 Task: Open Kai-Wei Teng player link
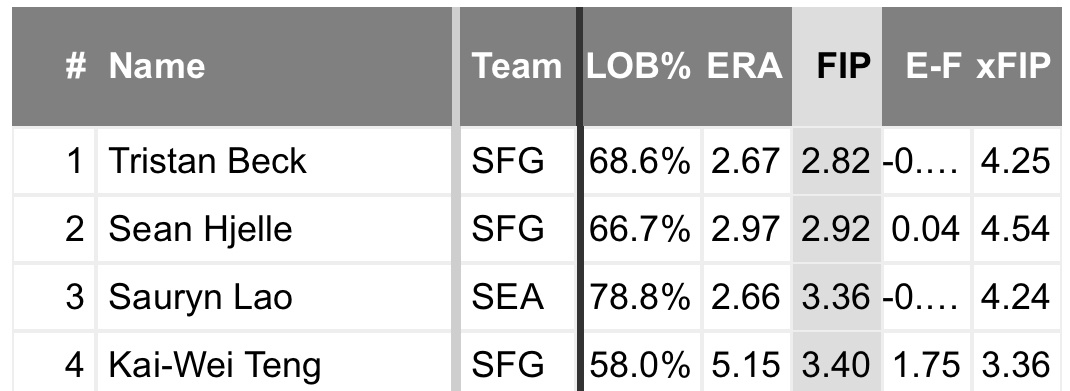214,364
